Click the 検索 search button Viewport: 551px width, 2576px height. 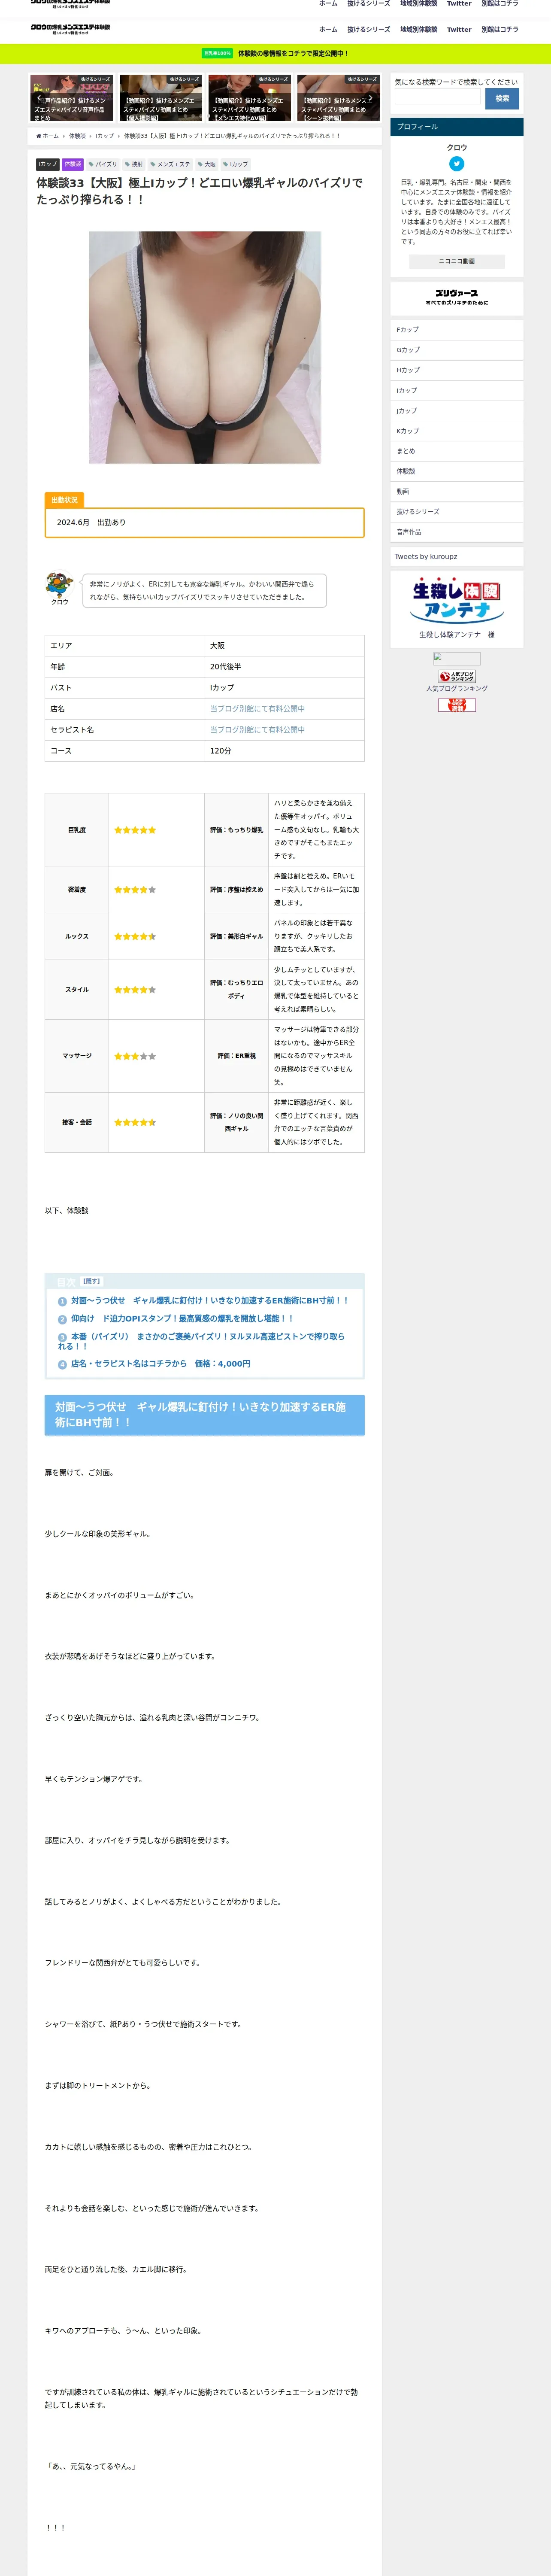coord(502,98)
